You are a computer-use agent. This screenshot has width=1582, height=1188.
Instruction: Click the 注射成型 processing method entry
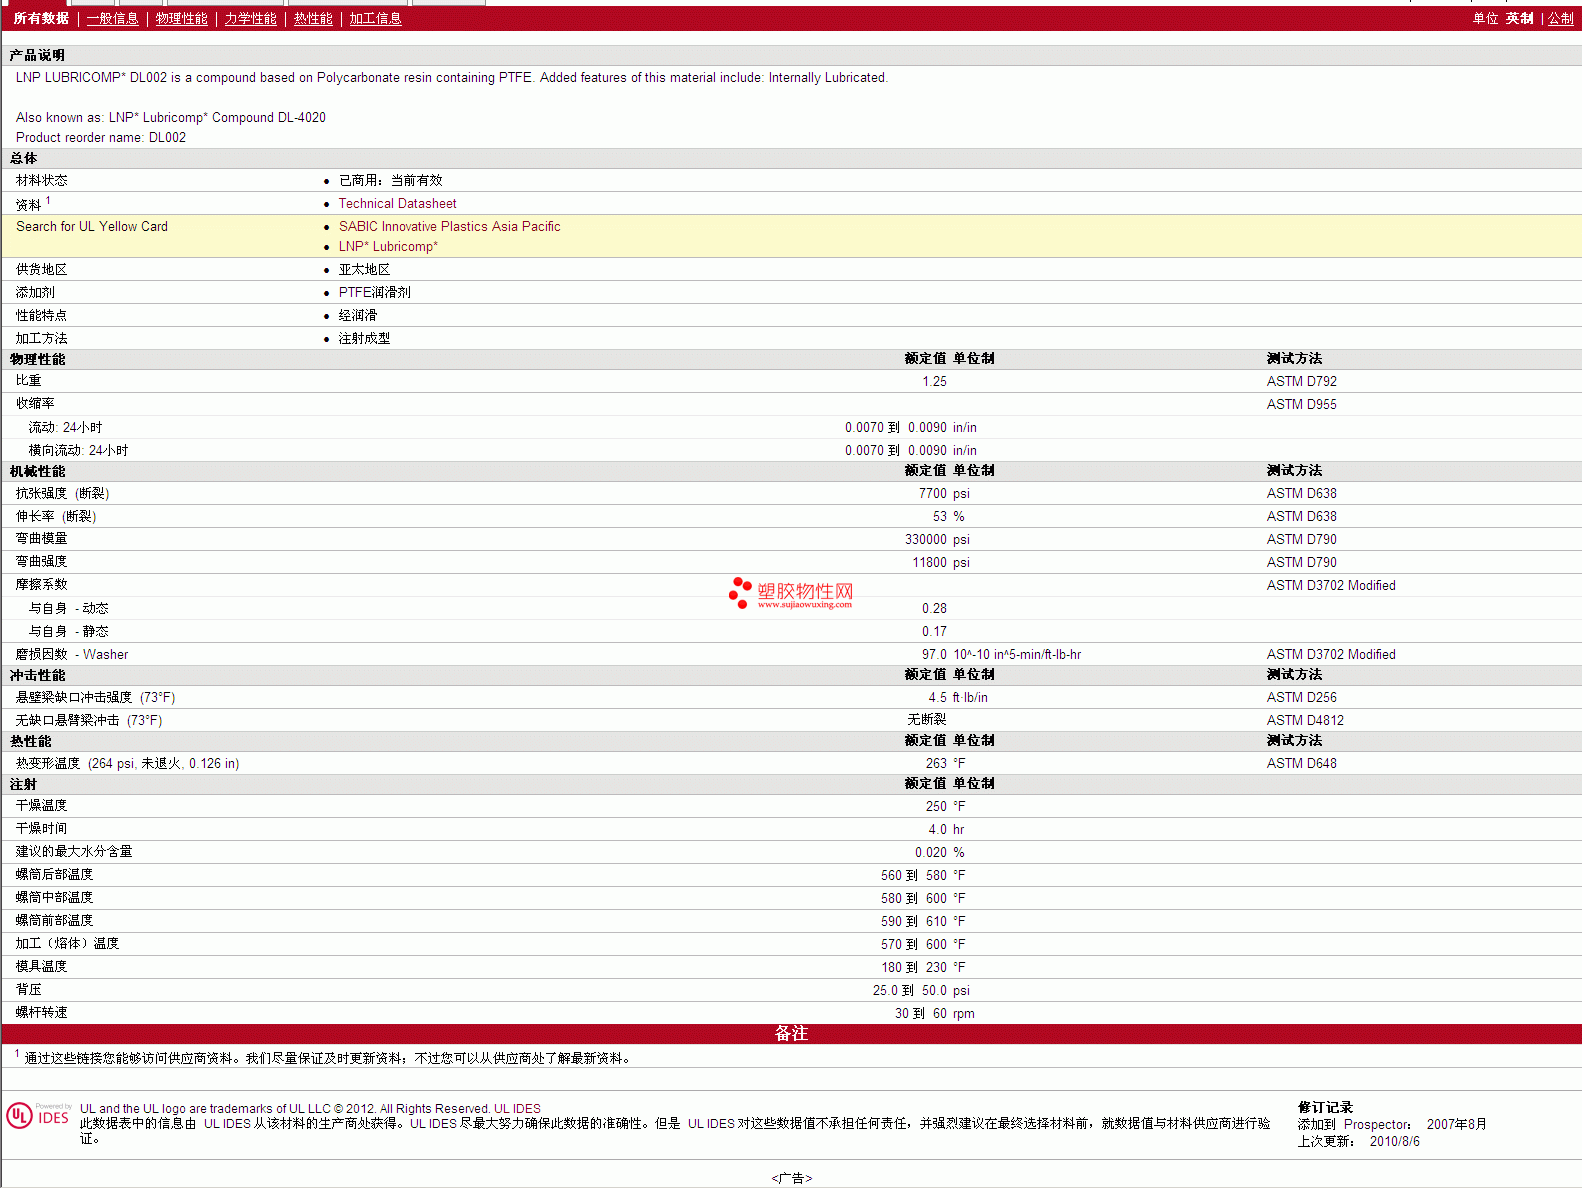[364, 338]
